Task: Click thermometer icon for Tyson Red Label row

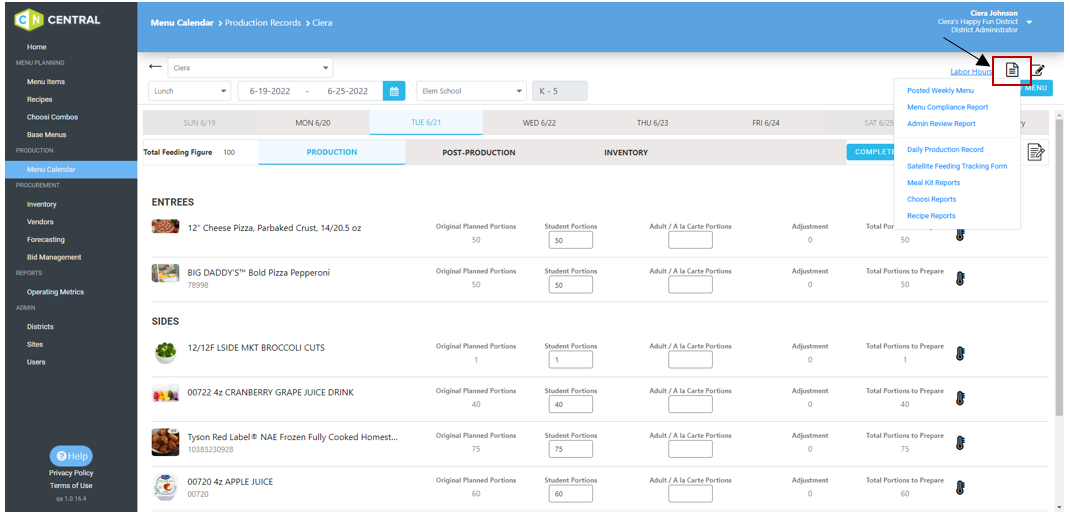Action: pyautogui.click(x=960, y=443)
